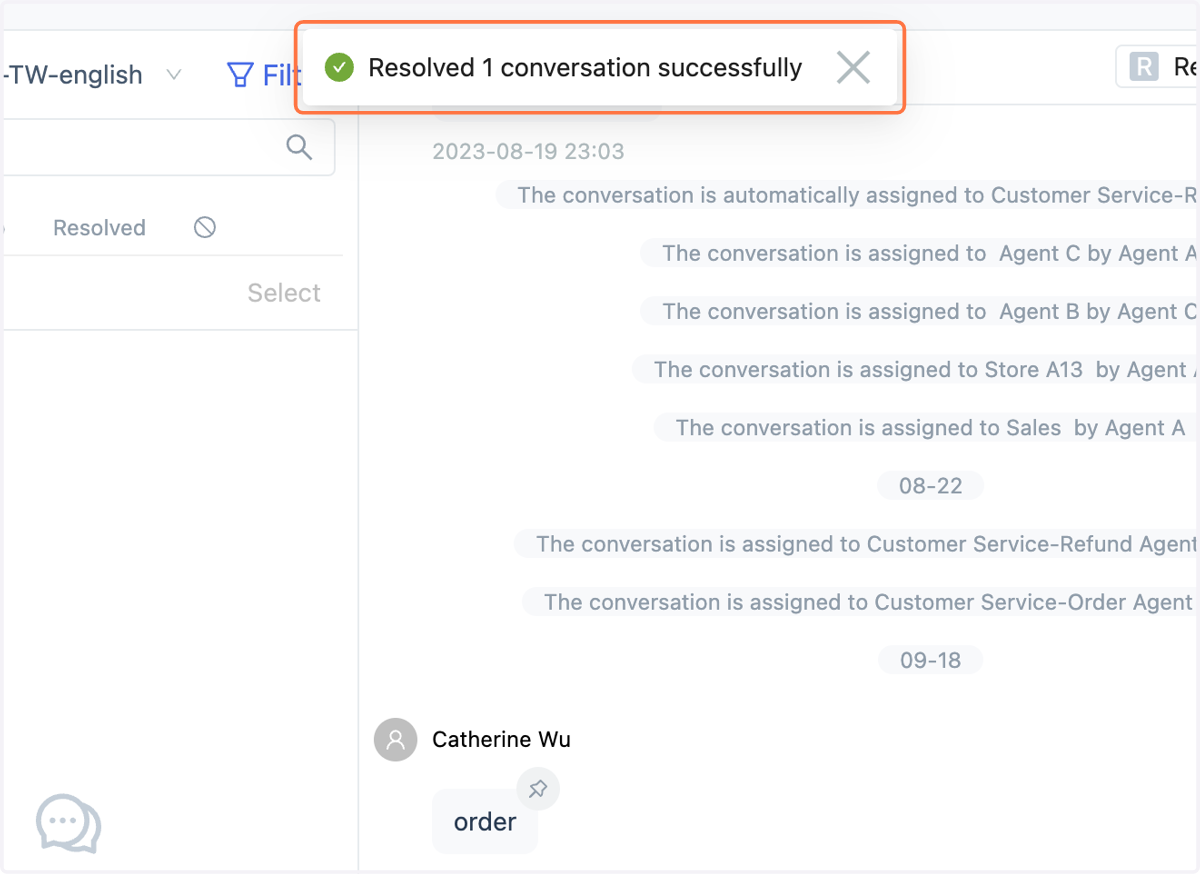Switch to the Resolved tab
Image resolution: width=1200 pixels, height=874 pixels.
click(x=99, y=228)
